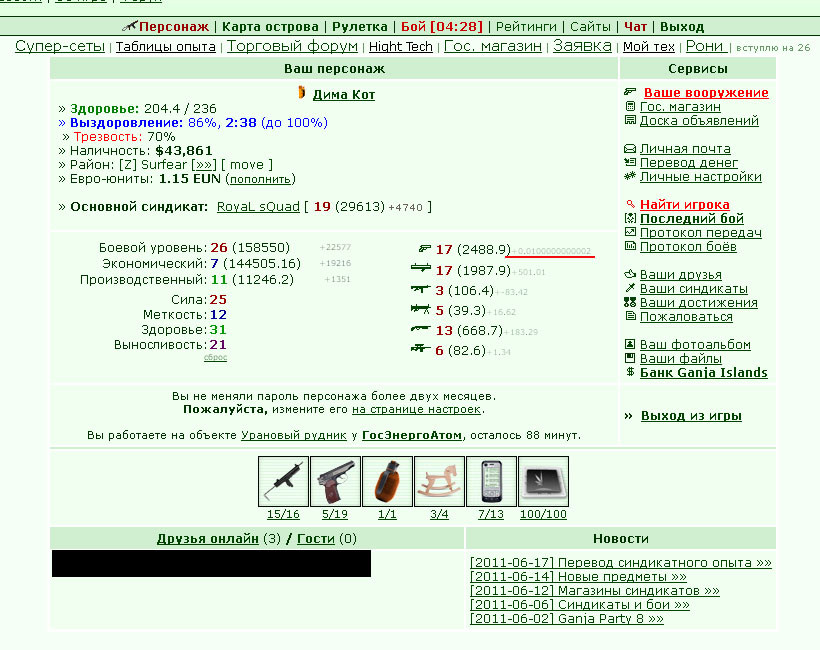Open the Заявка link
Image resolution: width=820 pixels, height=650 pixels.
click(582, 46)
